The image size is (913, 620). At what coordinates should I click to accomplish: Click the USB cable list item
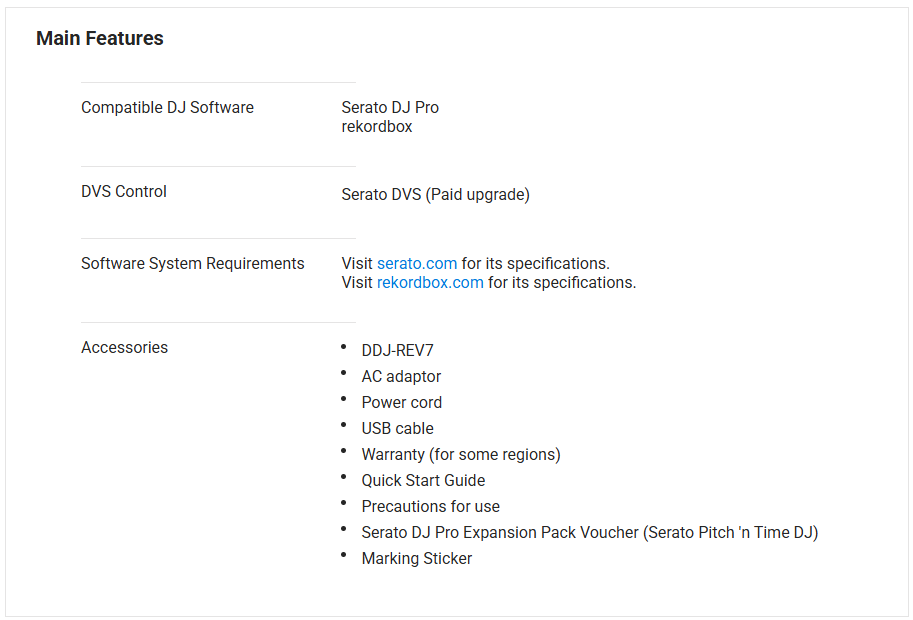(x=398, y=429)
